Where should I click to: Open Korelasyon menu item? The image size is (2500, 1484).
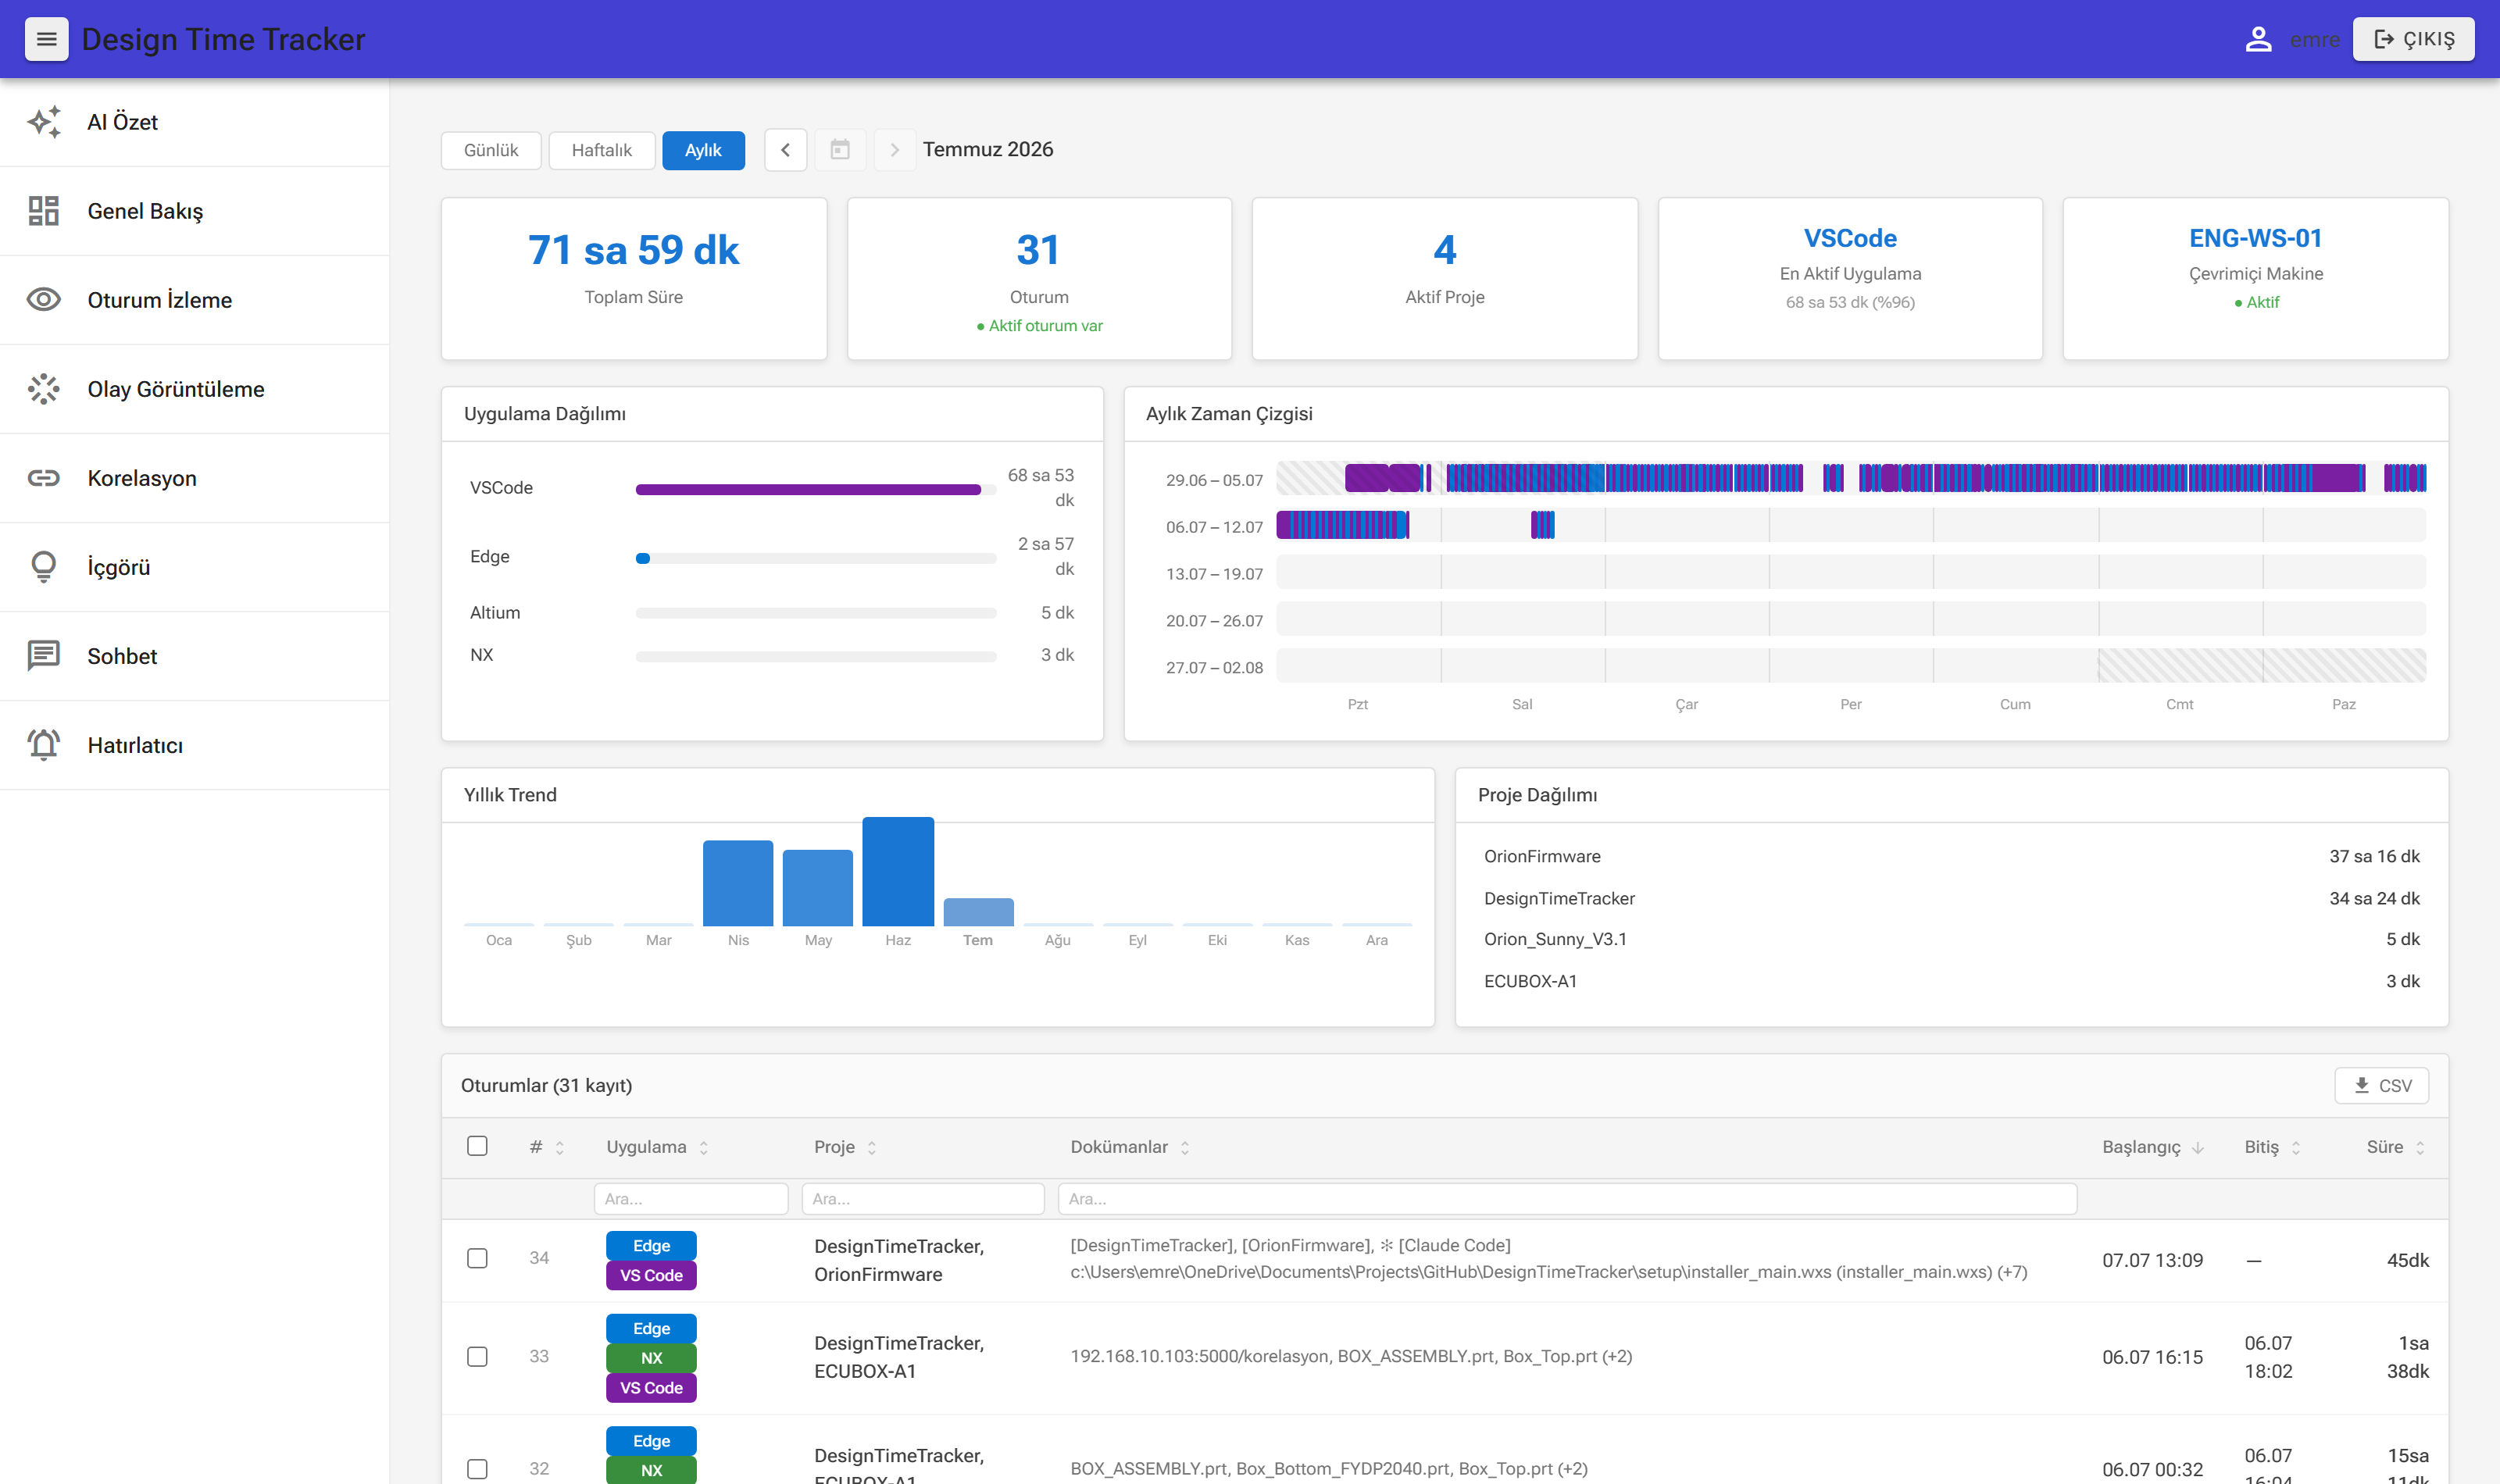coord(194,478)
